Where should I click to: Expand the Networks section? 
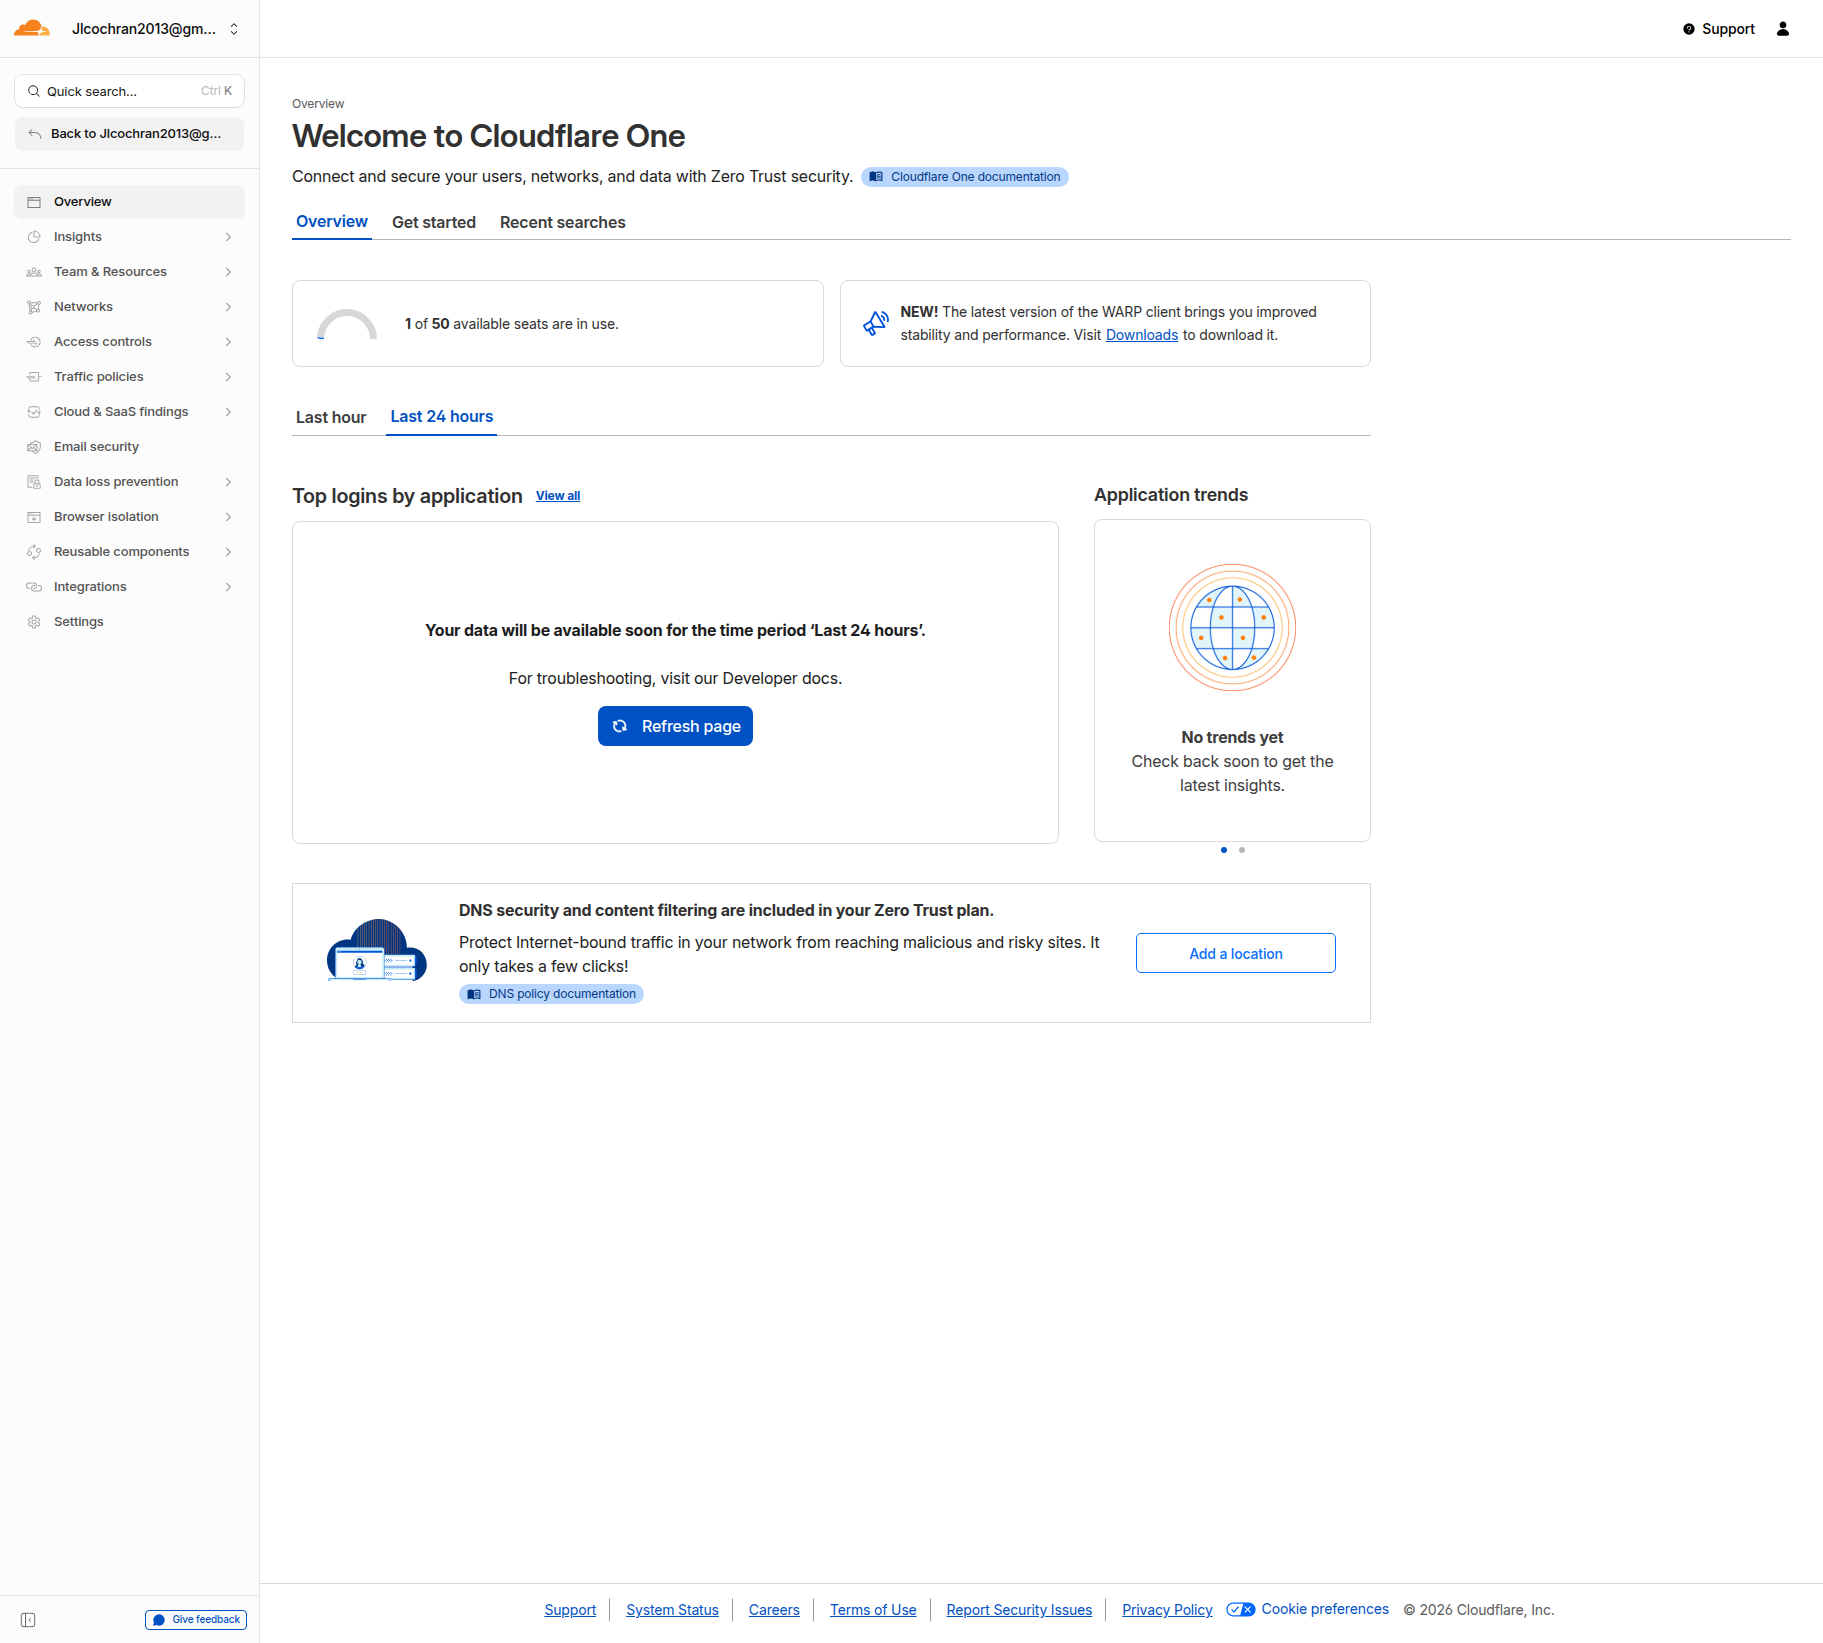pyautogui.click(x=229, y=306)
